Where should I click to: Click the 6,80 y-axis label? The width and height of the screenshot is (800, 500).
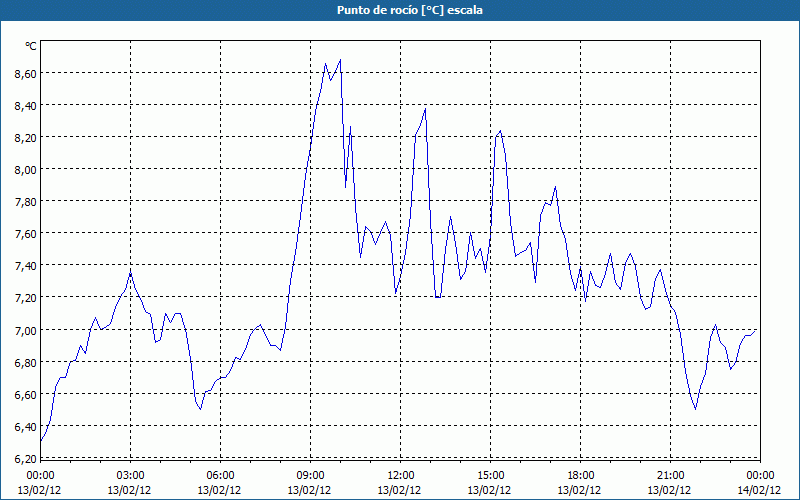26,363
